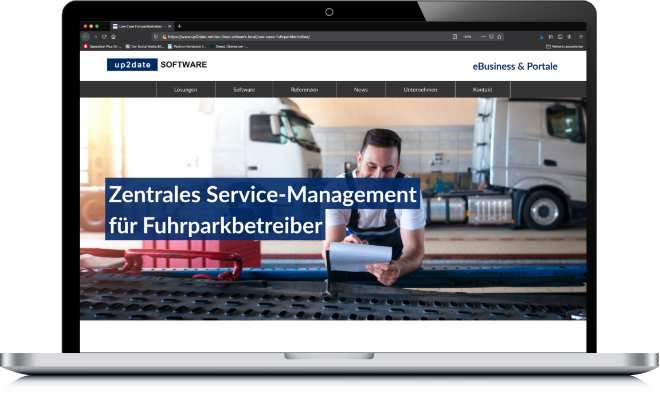Select Referenzen in the navigation bar

304,90
